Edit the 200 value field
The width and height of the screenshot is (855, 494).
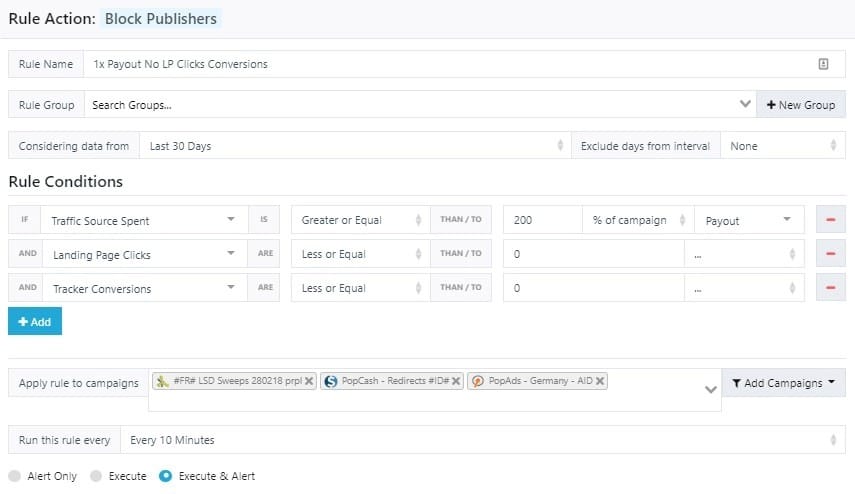pos(543,220)
